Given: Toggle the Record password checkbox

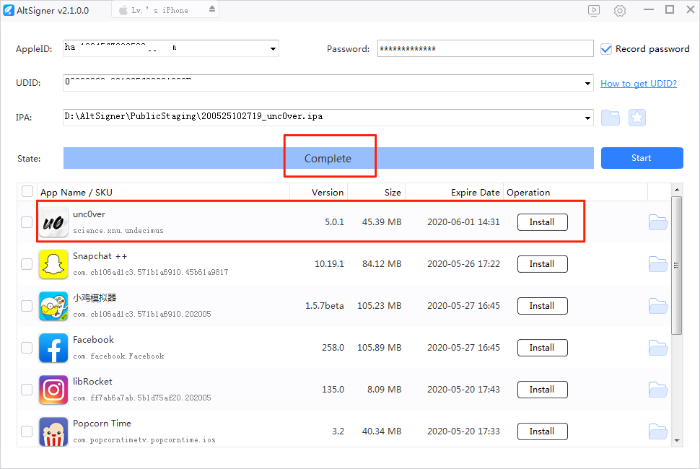Looking at the screenshot, I should coord(606,49).
